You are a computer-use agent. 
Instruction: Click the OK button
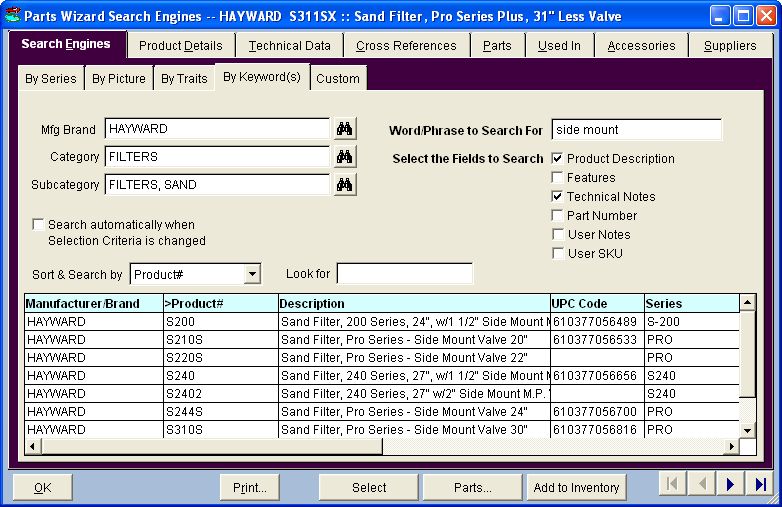42,487
